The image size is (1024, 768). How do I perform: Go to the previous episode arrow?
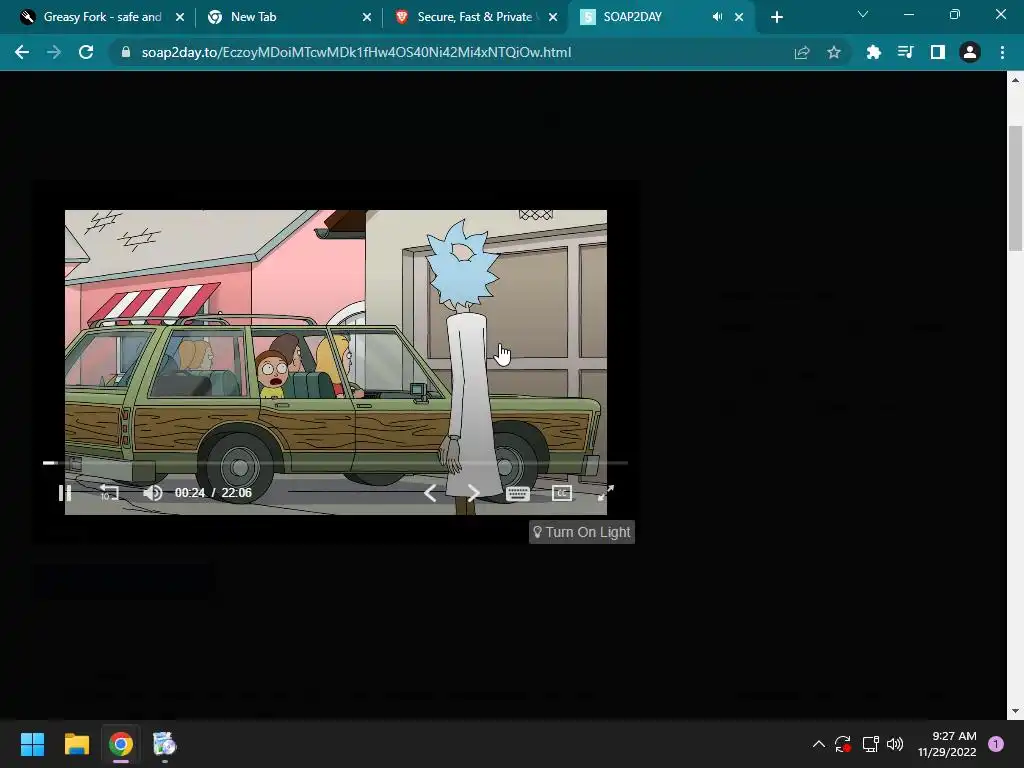pos(430,493)
